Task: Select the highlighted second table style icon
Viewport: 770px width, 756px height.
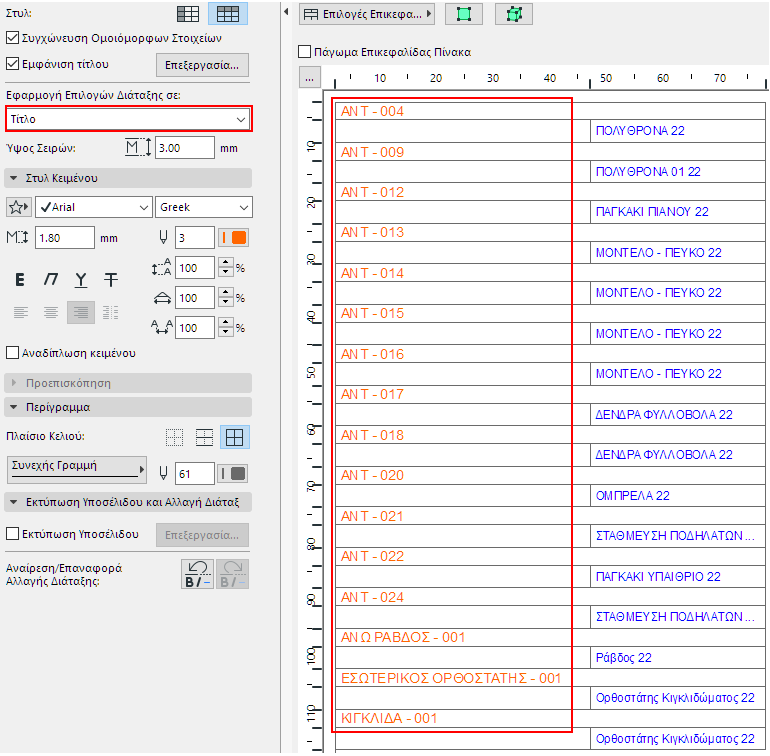Action: [228, 14]
